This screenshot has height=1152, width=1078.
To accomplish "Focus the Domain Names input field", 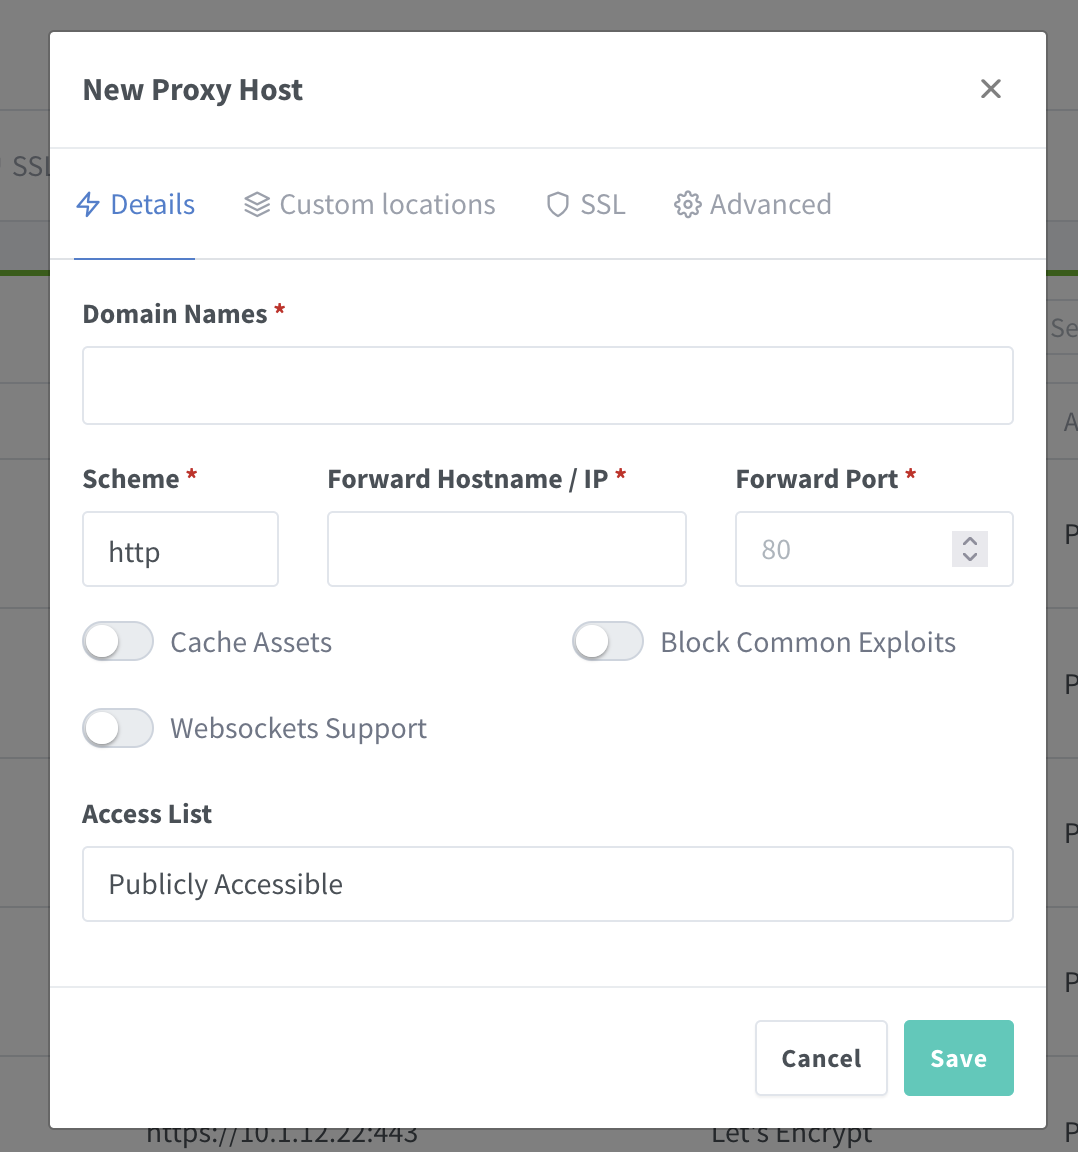I will pos(547,386).
